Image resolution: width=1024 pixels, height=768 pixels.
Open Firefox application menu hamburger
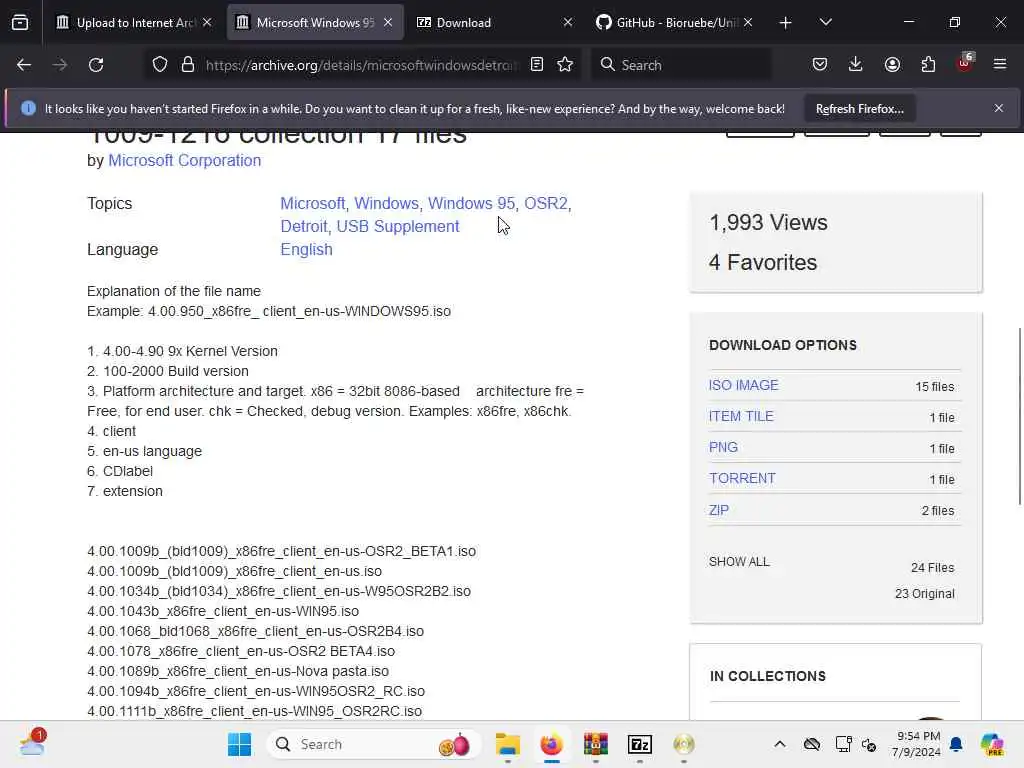click(x=1000, y=65)
